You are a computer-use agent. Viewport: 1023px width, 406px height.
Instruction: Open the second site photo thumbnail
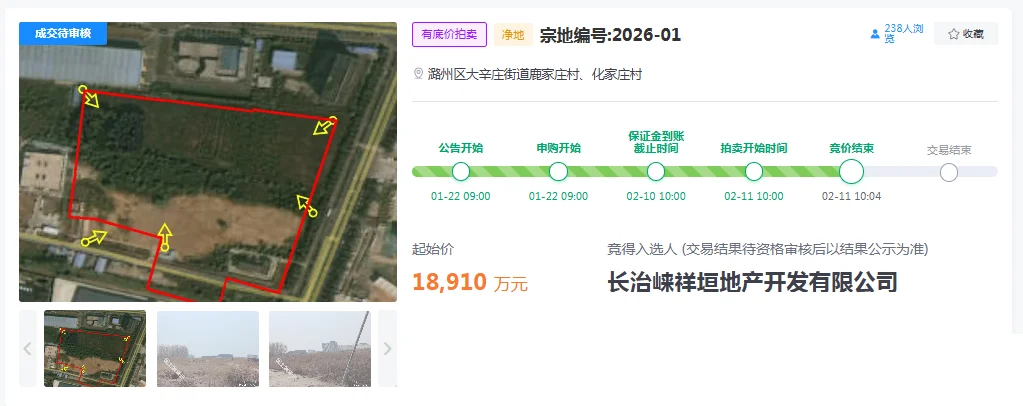207,349
